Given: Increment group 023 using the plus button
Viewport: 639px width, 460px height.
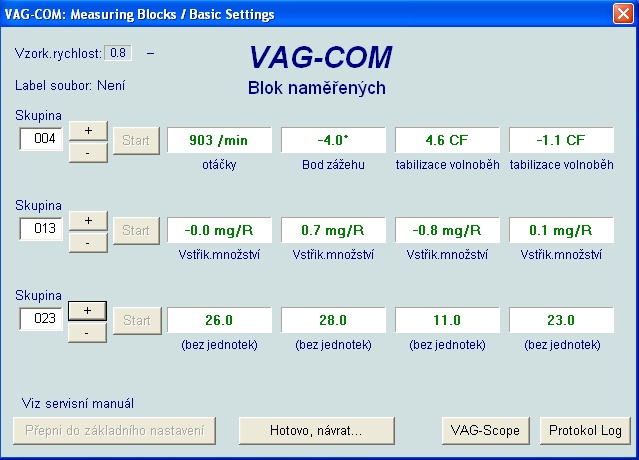Looking at the screenshot, I should tap(87, 310).
